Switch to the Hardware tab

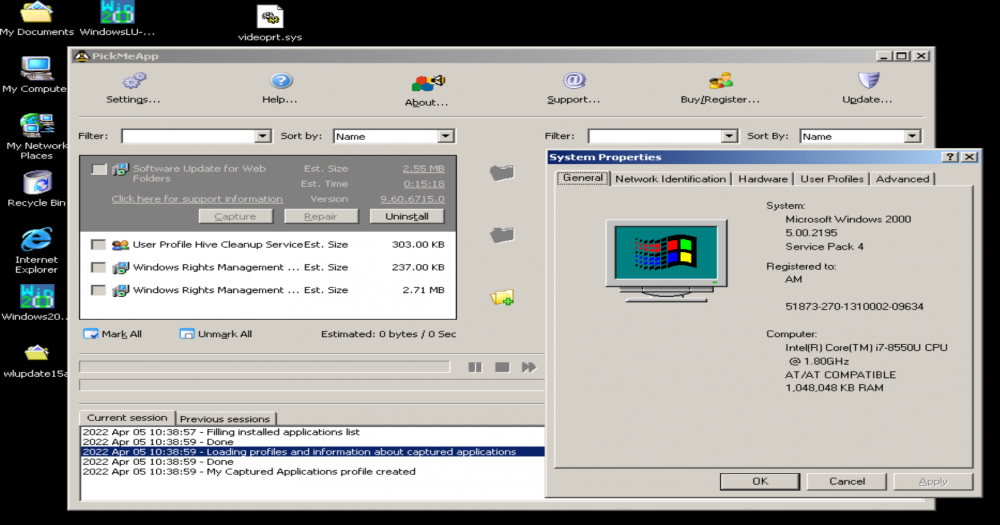[763, 179]
